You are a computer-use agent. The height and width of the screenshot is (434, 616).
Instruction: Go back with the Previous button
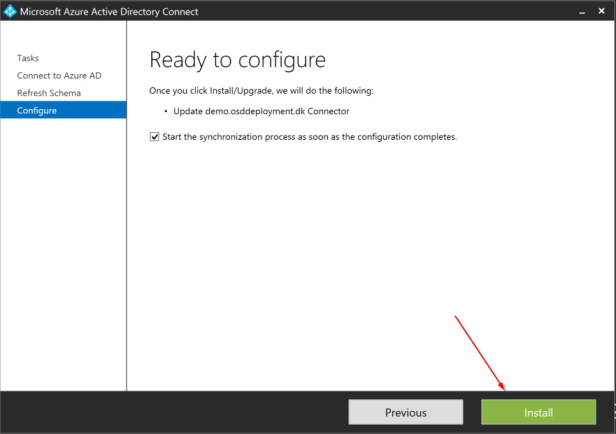click(x=405, y=412)
